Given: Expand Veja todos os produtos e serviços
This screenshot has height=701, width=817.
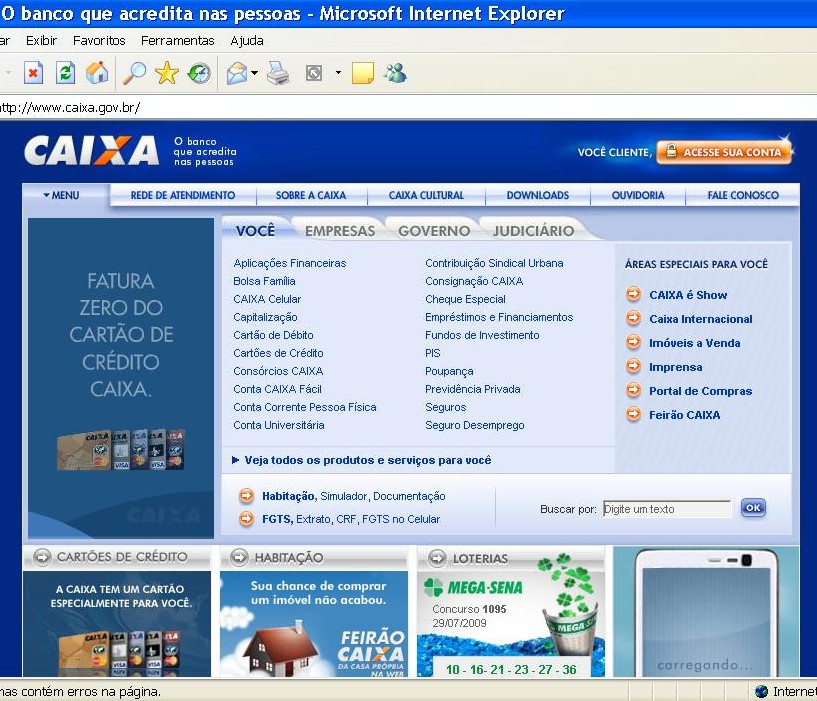Looking at the screenshot, I should click(362, 460).
